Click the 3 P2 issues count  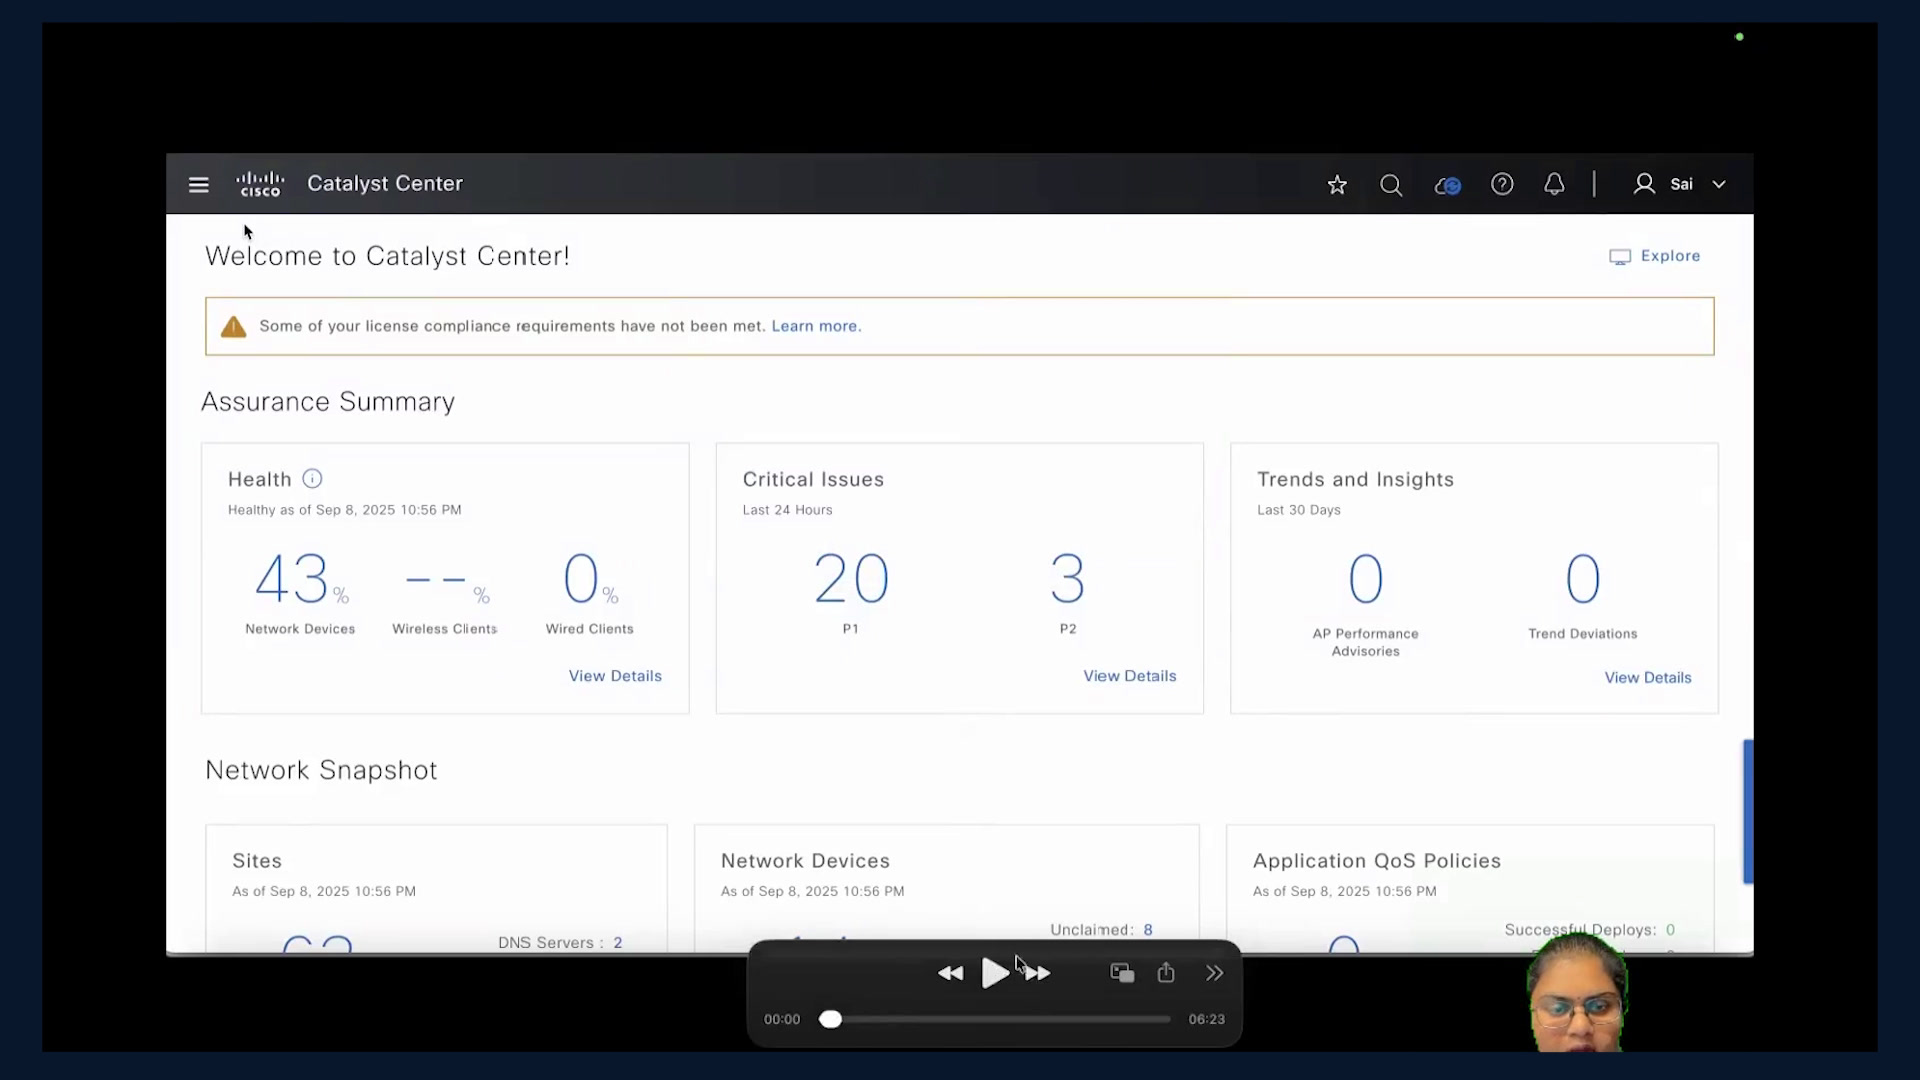[1068, 579]
